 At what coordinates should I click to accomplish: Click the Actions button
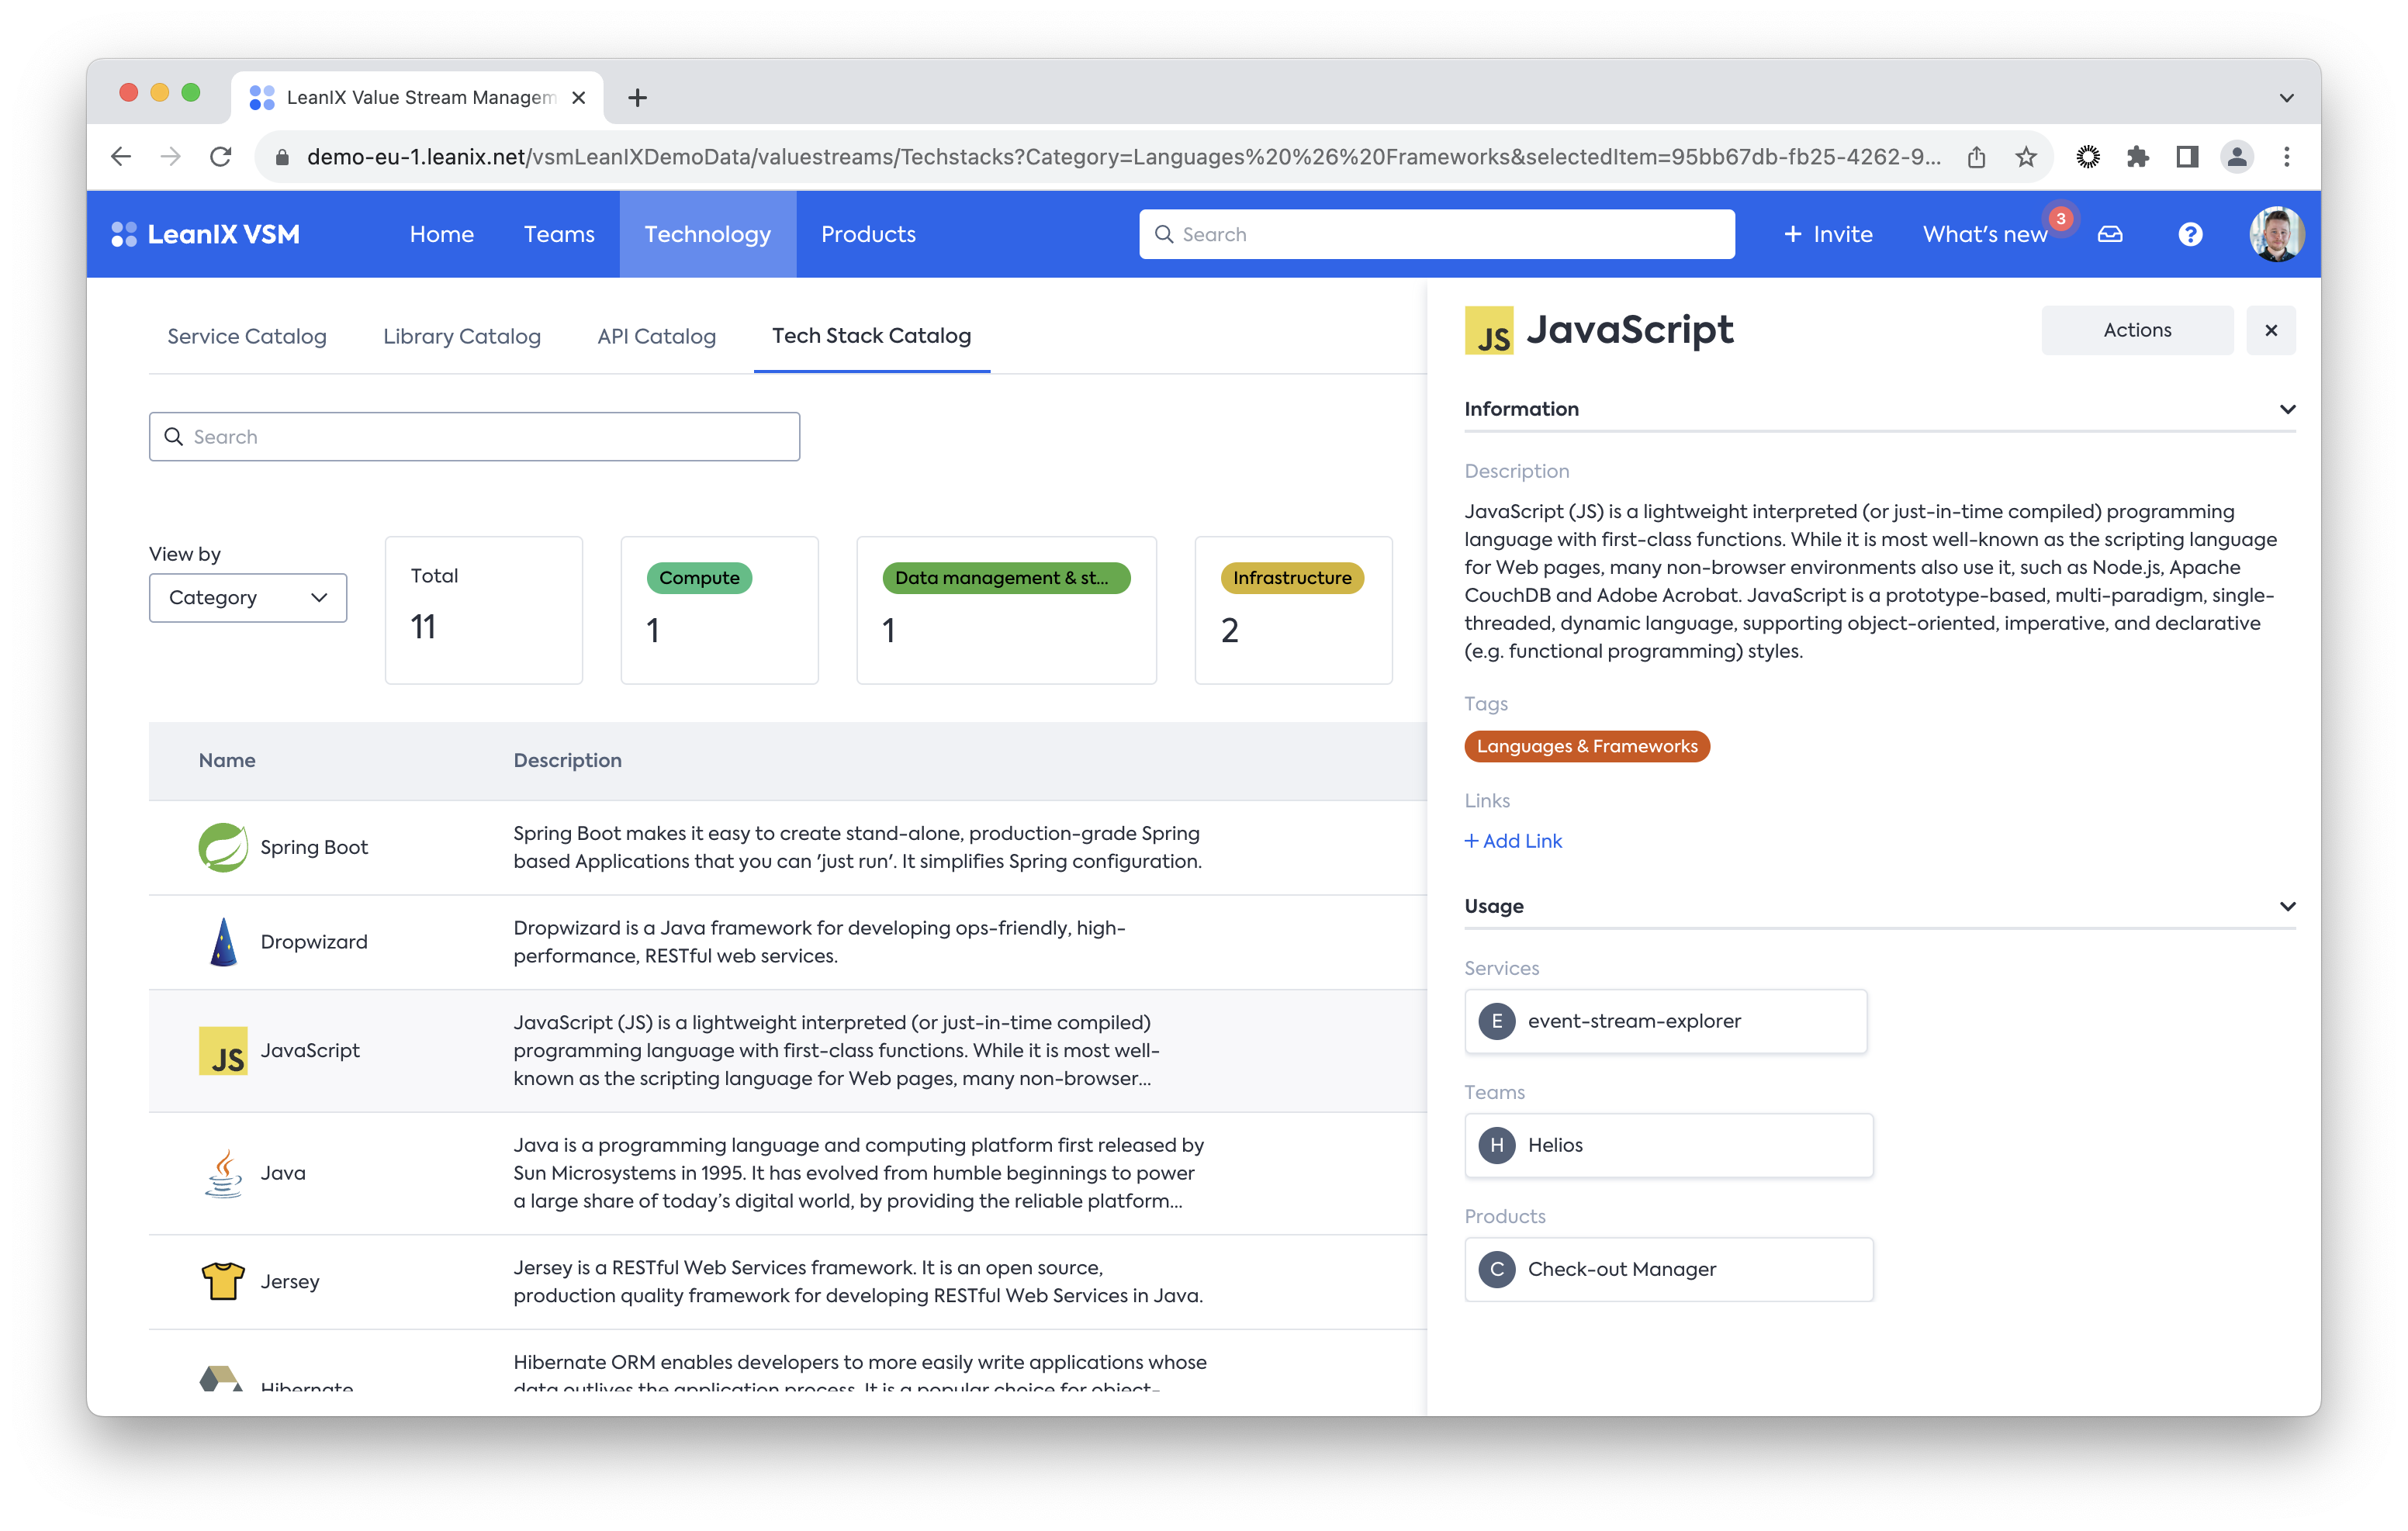click(2137, 330)
